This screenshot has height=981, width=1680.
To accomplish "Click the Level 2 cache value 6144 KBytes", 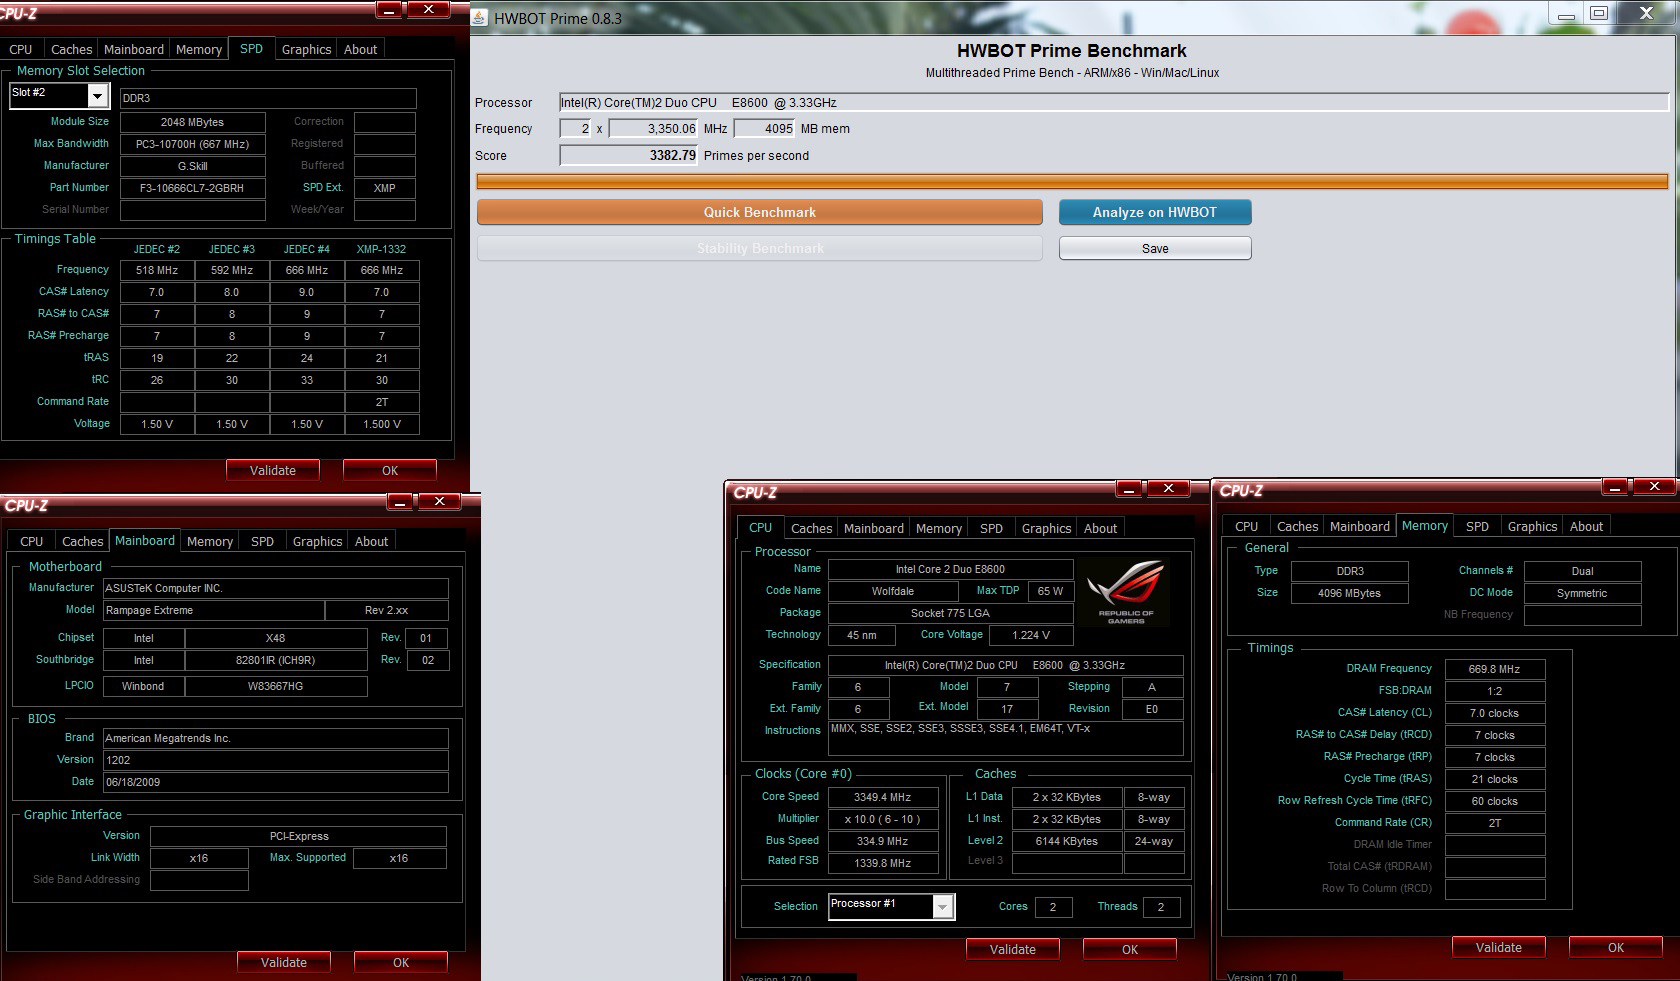I will [1066, 841].
